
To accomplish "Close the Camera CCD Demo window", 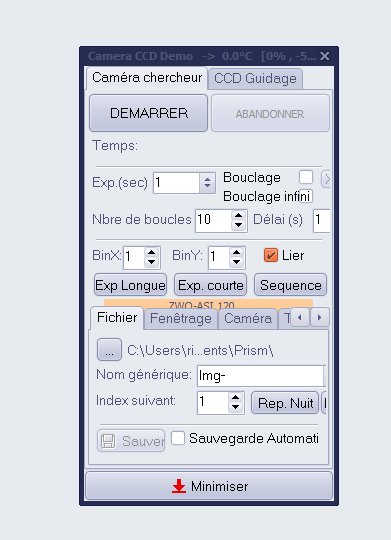I will pos(325,56).
